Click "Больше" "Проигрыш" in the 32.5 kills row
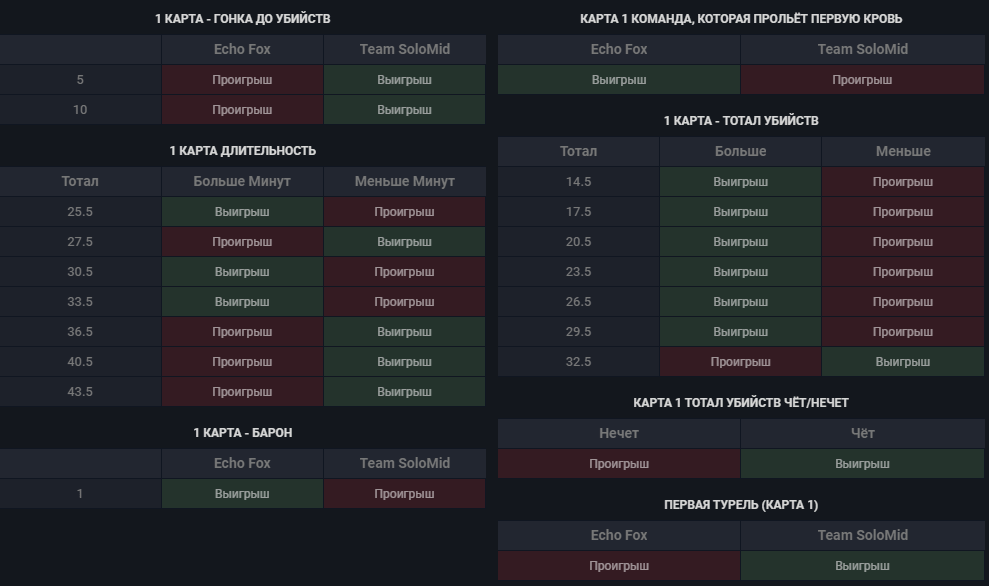The image size is (989, 586). [x=740, y=361]
